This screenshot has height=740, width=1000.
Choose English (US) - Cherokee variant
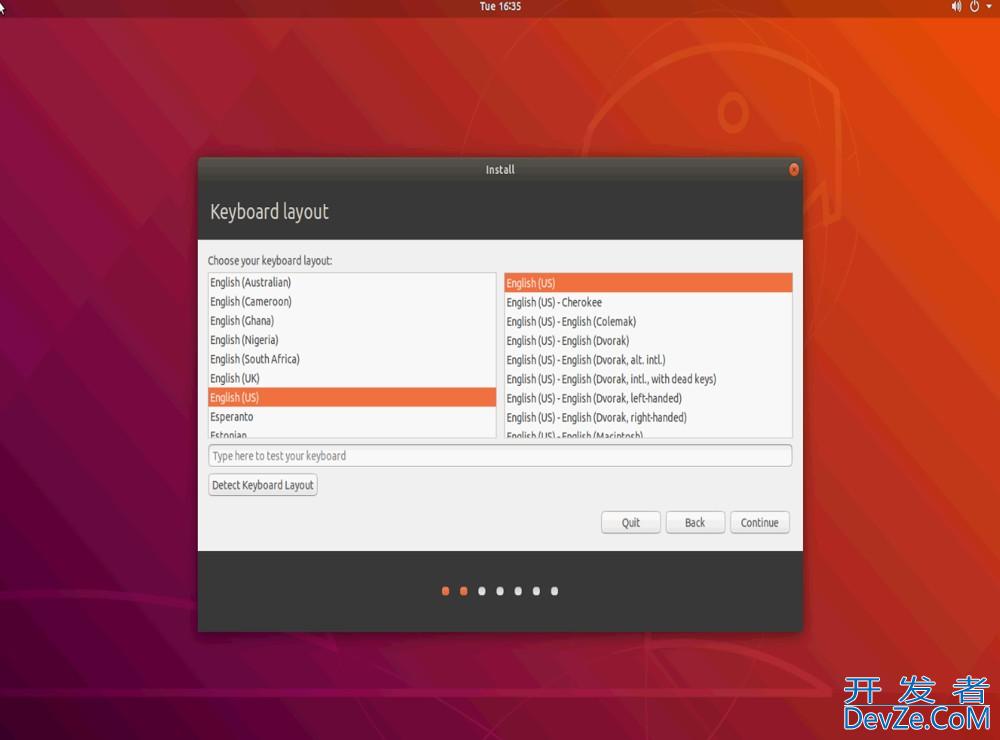point(648,302)
